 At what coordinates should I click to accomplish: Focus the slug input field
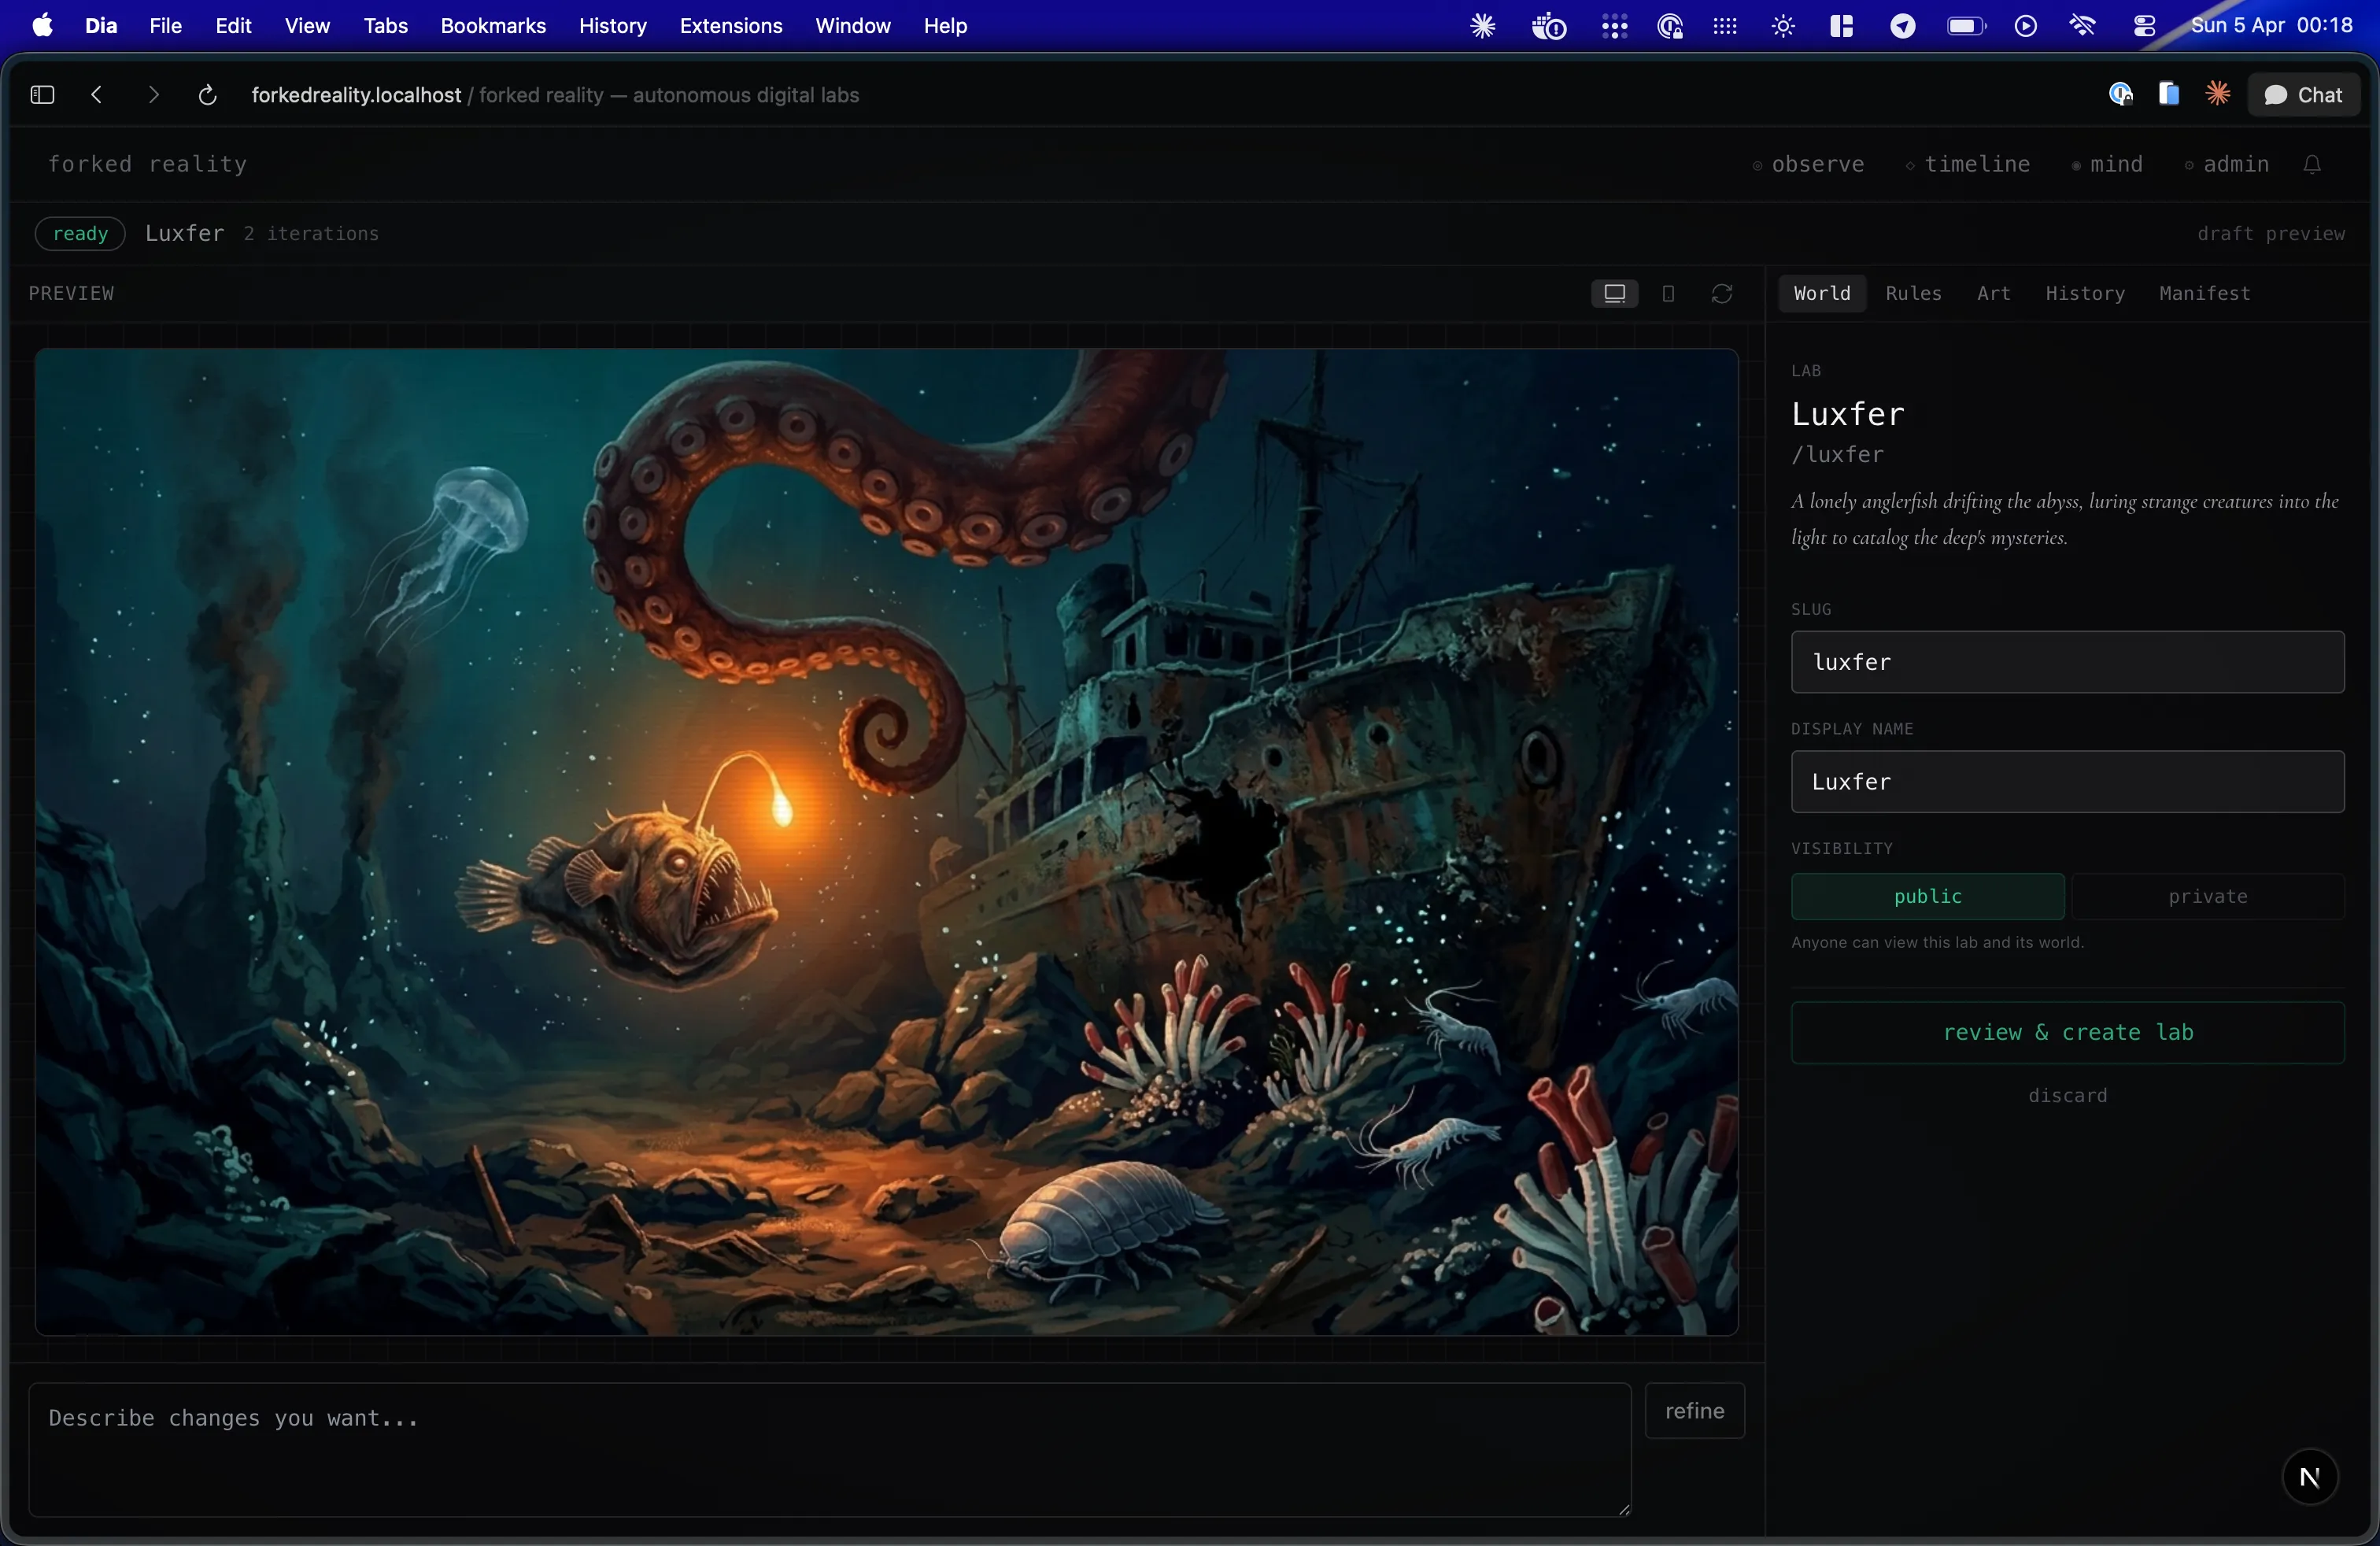point(2067,662)
